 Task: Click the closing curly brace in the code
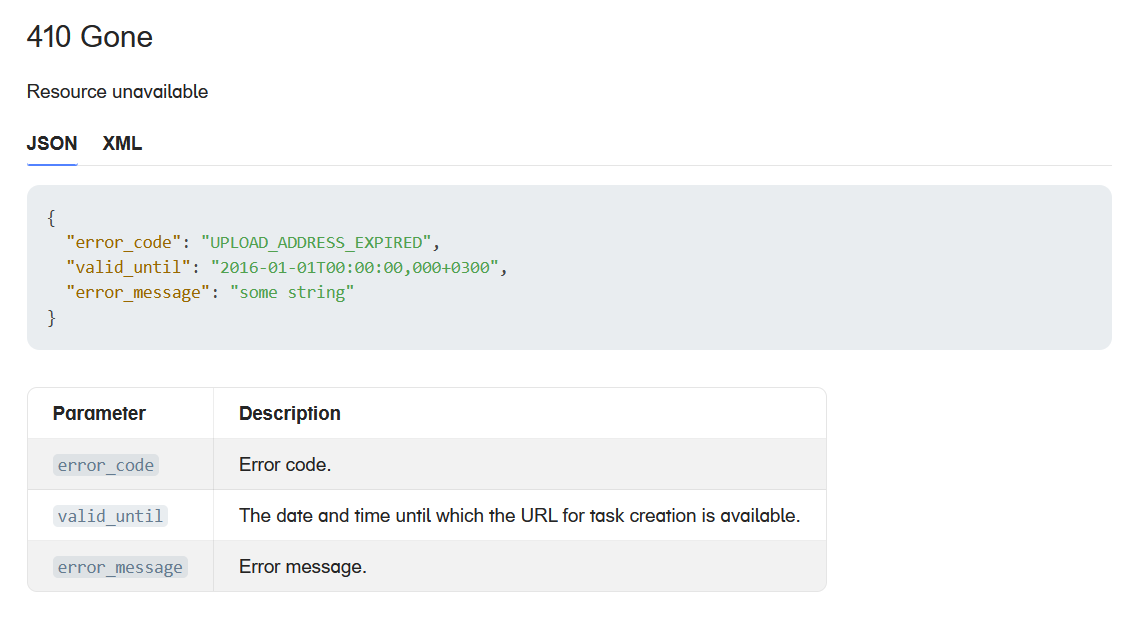tap(51, 318)
